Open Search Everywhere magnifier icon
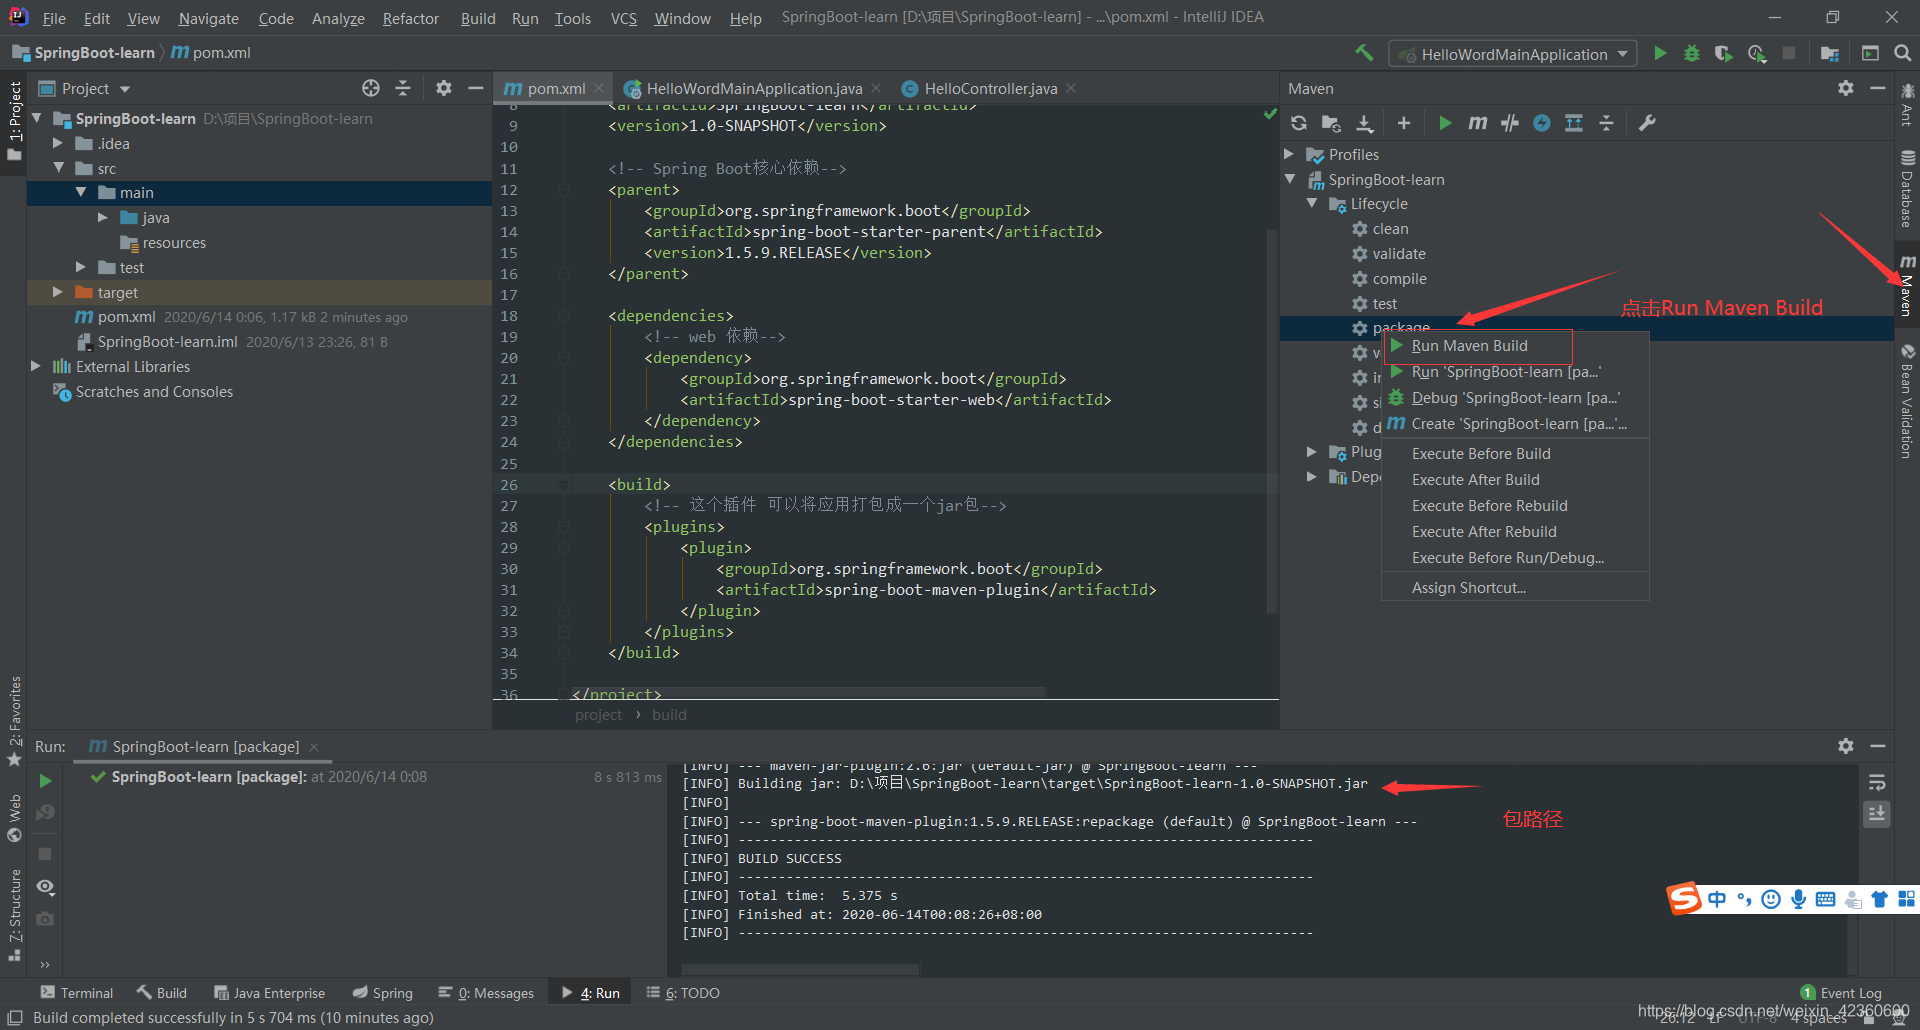 coord(1903,53)
